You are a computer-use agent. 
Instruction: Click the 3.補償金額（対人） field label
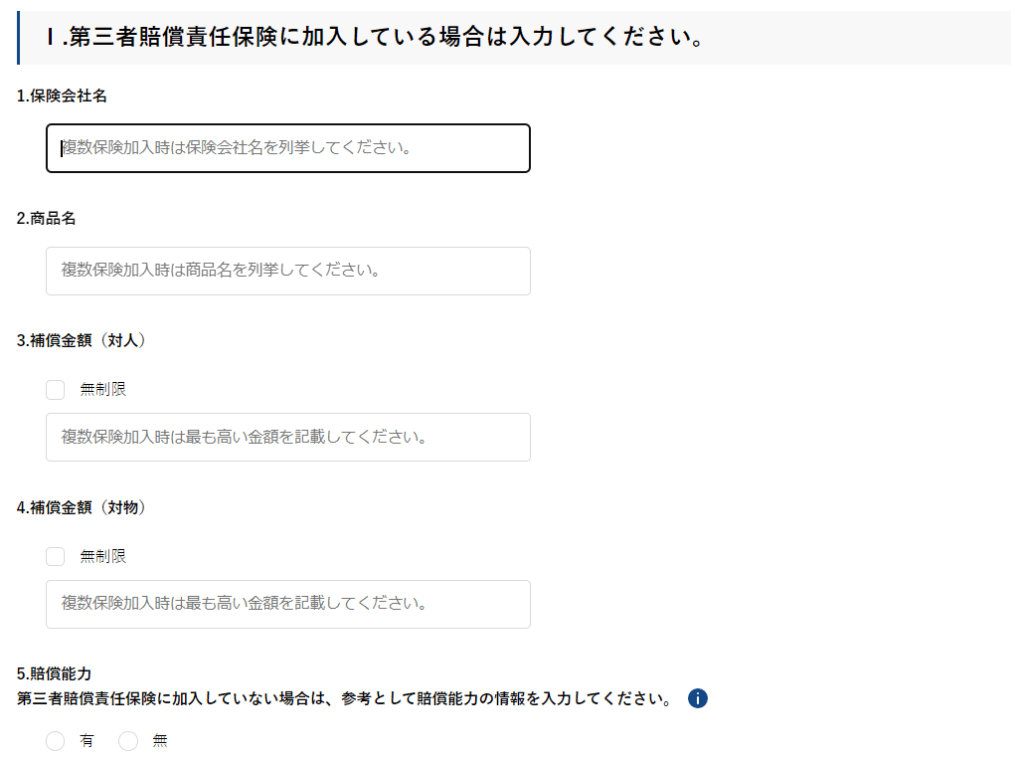pyautogui.click(x=82, y=340)
